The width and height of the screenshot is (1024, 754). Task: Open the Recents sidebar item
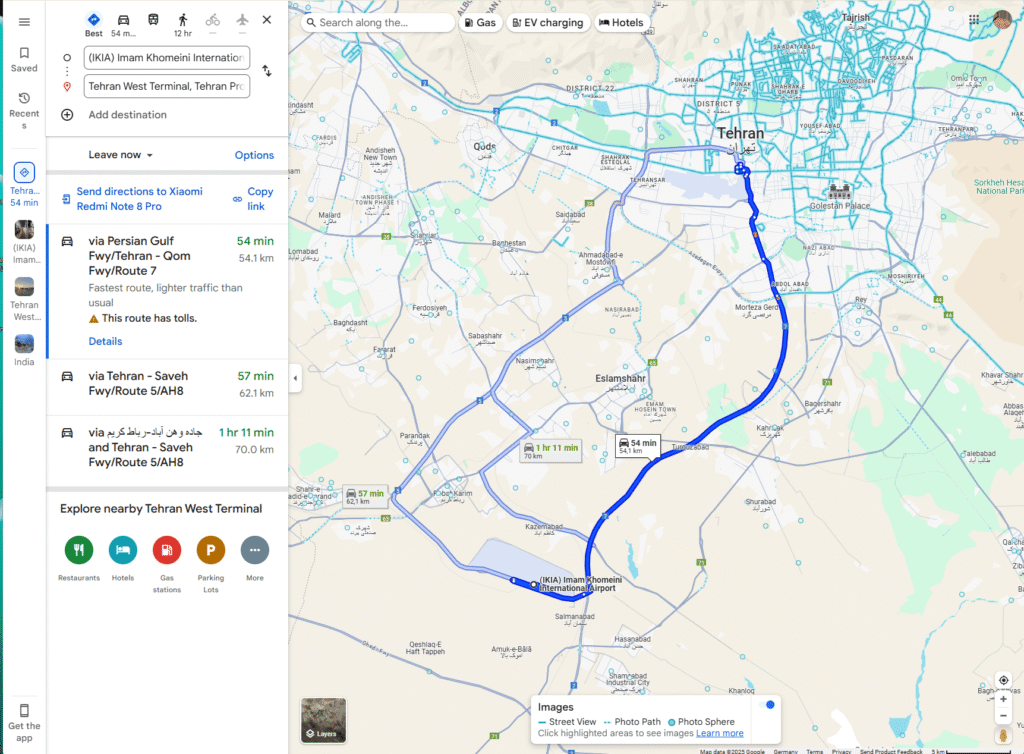tap(24, 110)
